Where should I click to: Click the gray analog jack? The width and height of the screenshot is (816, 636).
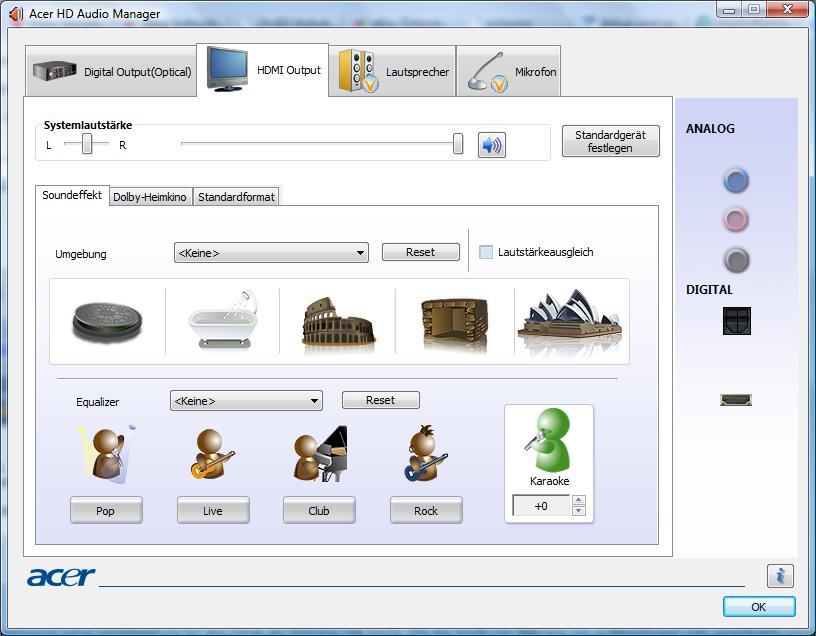click(x=736, y=260)
